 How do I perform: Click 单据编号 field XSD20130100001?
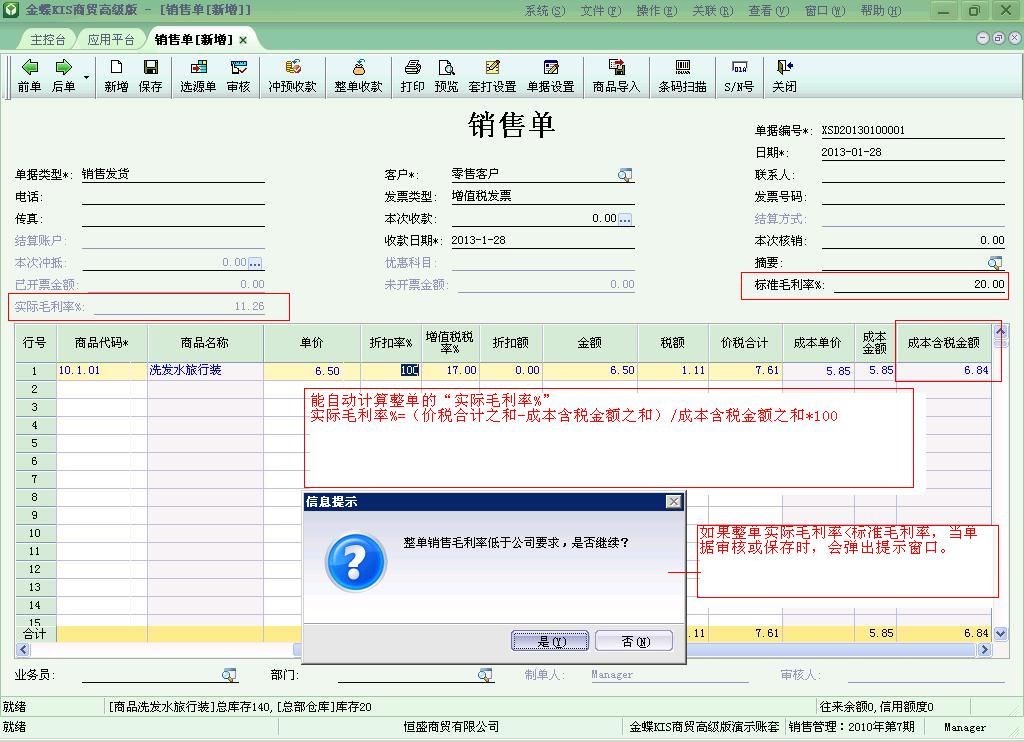click(x=912, y=130)
